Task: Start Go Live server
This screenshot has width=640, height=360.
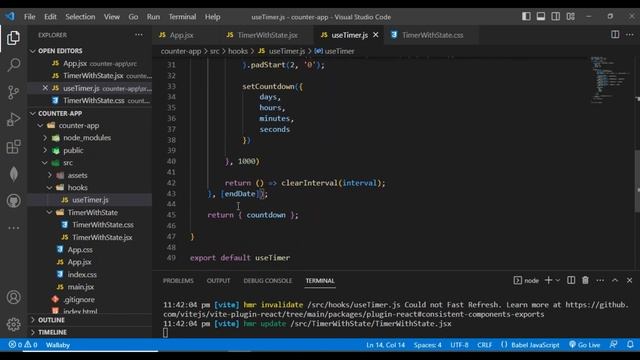Action: coord(584,345)
